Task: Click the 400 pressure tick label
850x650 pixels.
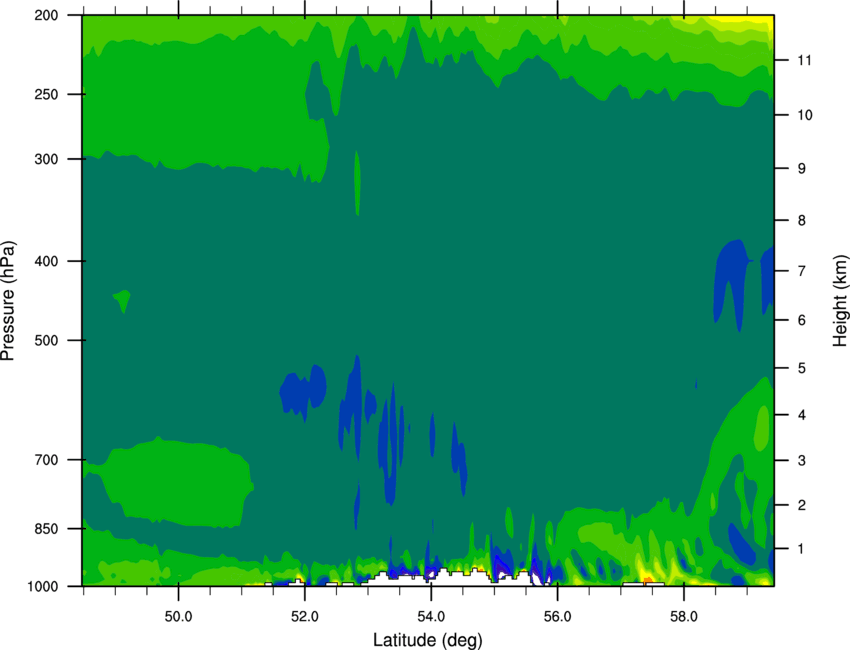Action: point(47,261)
